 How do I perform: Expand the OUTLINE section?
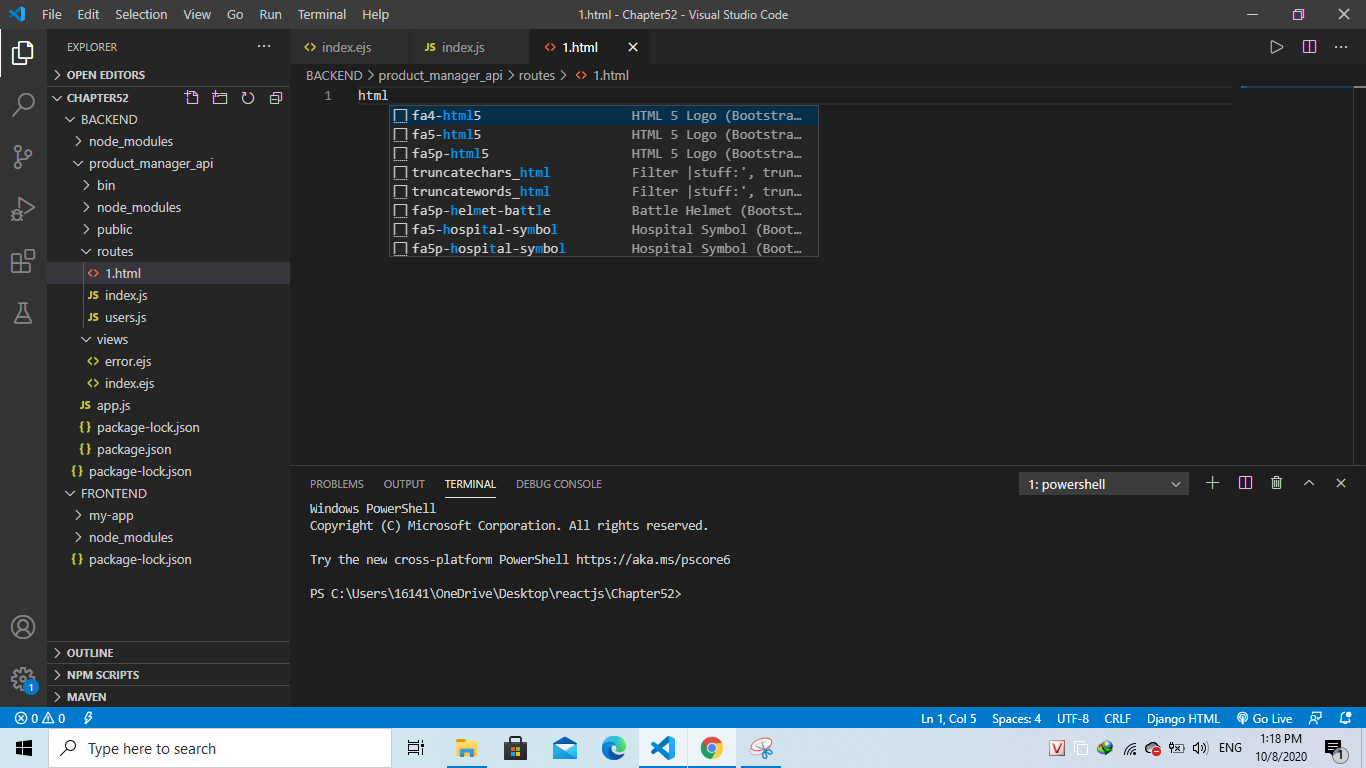tap(90, 653)
